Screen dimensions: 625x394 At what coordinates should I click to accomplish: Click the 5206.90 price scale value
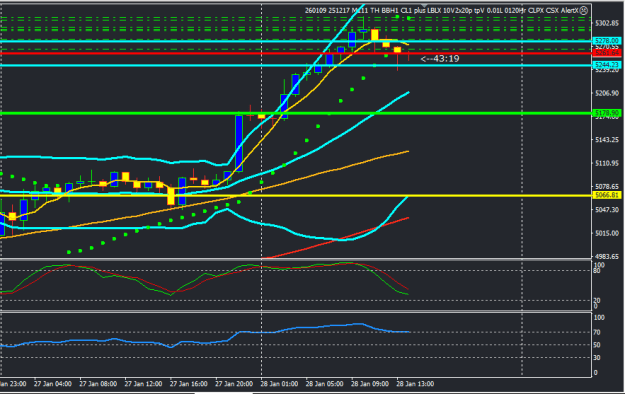(607, 93)
